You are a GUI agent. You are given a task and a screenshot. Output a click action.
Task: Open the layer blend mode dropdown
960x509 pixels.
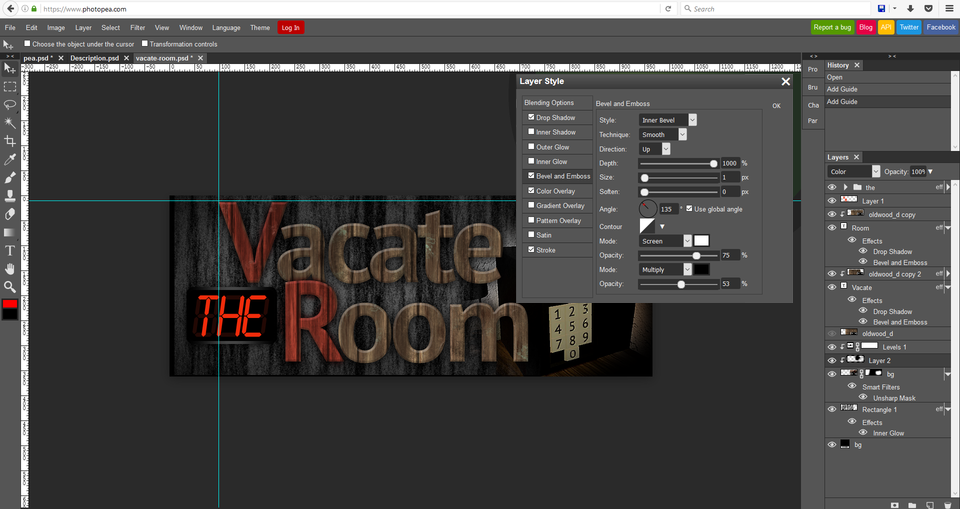coord(854,171)
